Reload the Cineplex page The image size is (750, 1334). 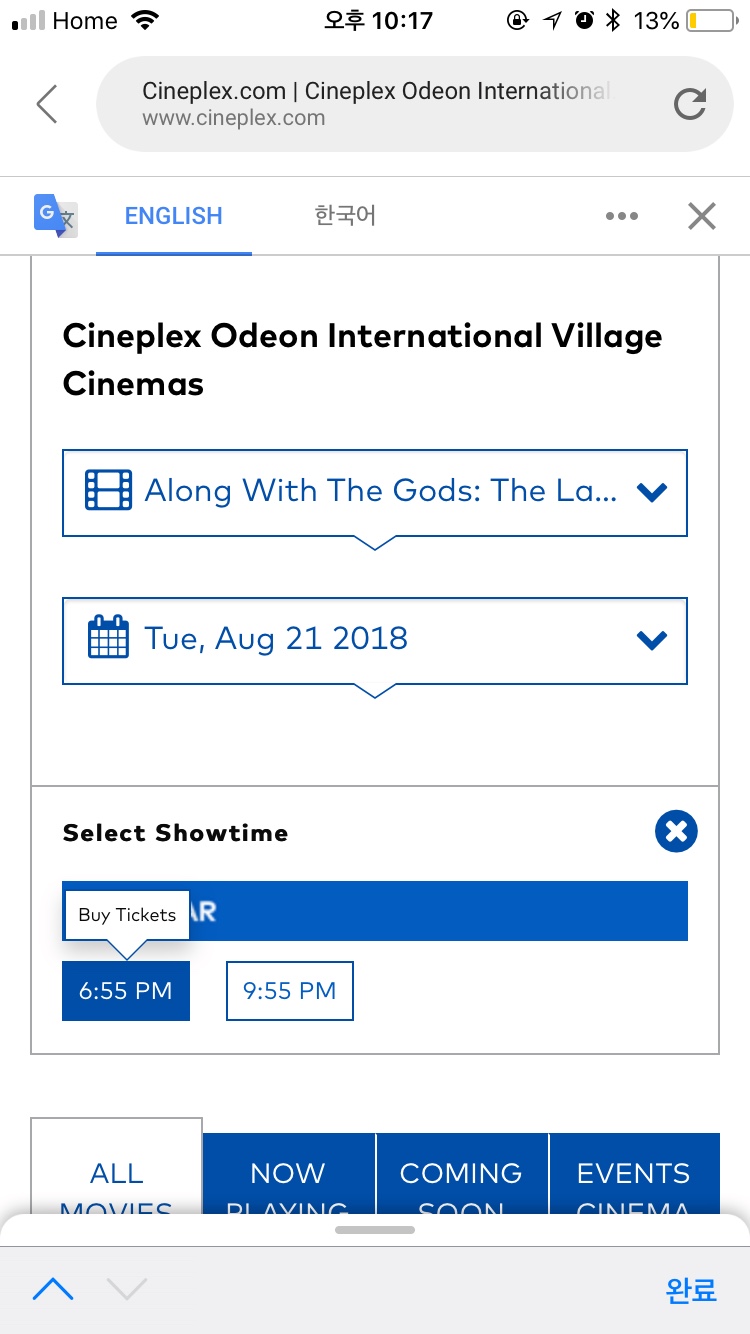(690, 104)
